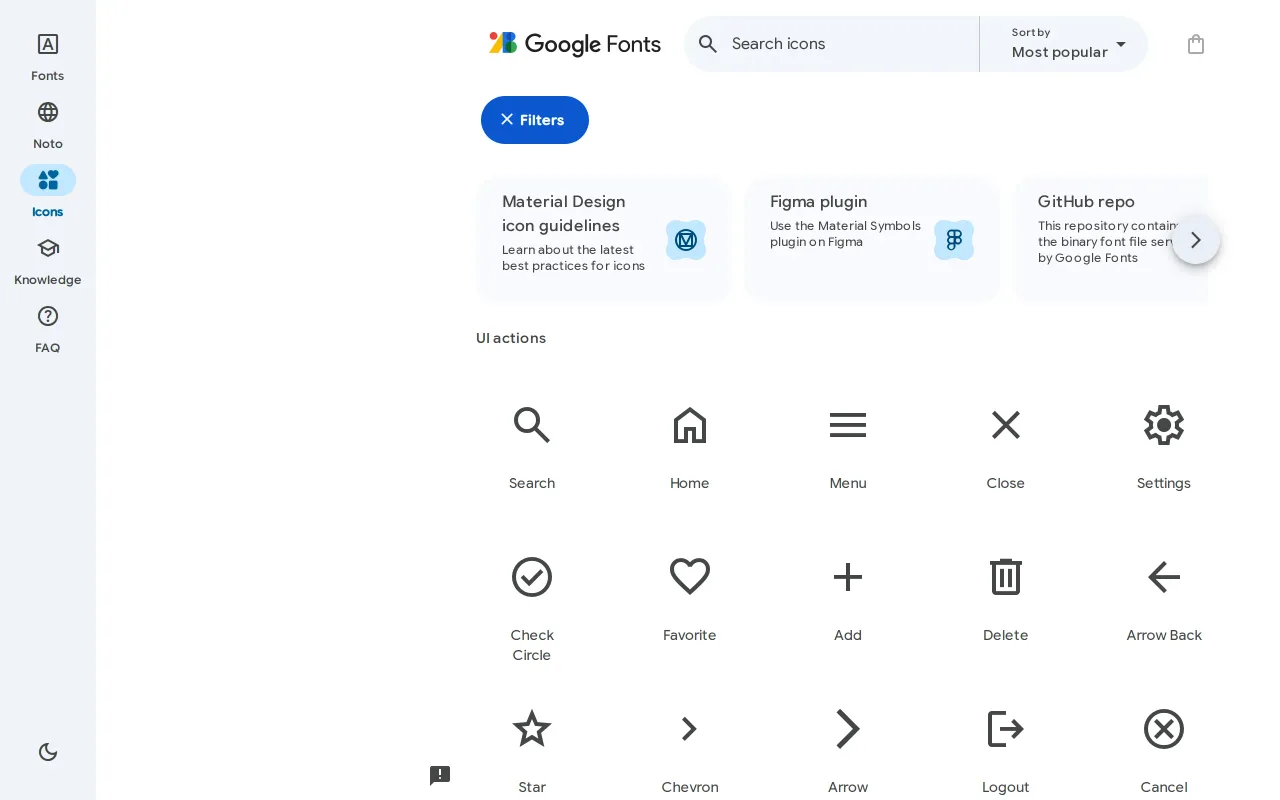Choose the Add plus icon

click(x=848, y=577)
